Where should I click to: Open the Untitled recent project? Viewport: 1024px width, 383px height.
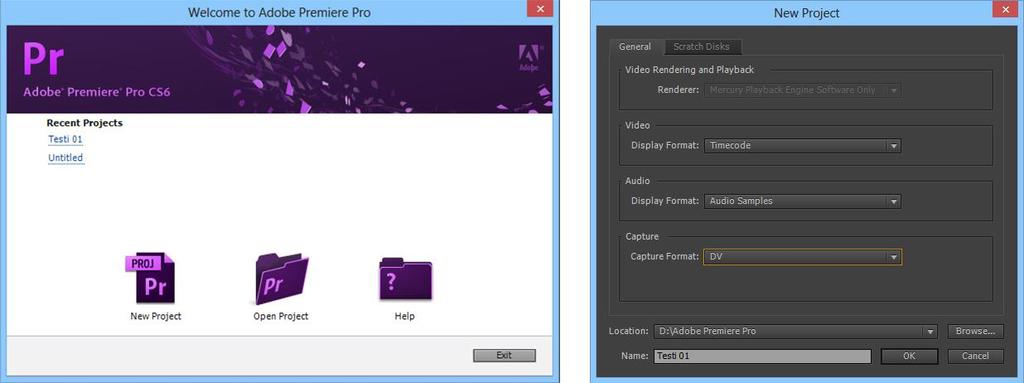(x=66, y=158)
